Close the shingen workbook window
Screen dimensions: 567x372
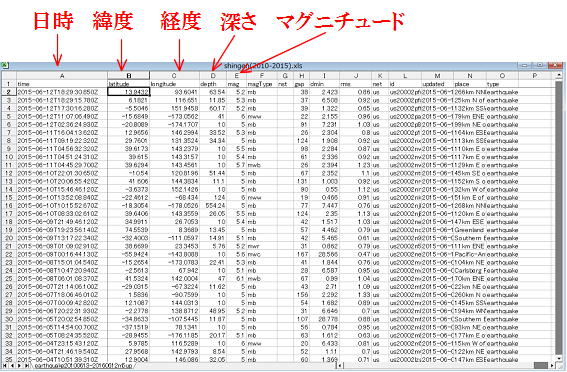(x=555, y=65)
